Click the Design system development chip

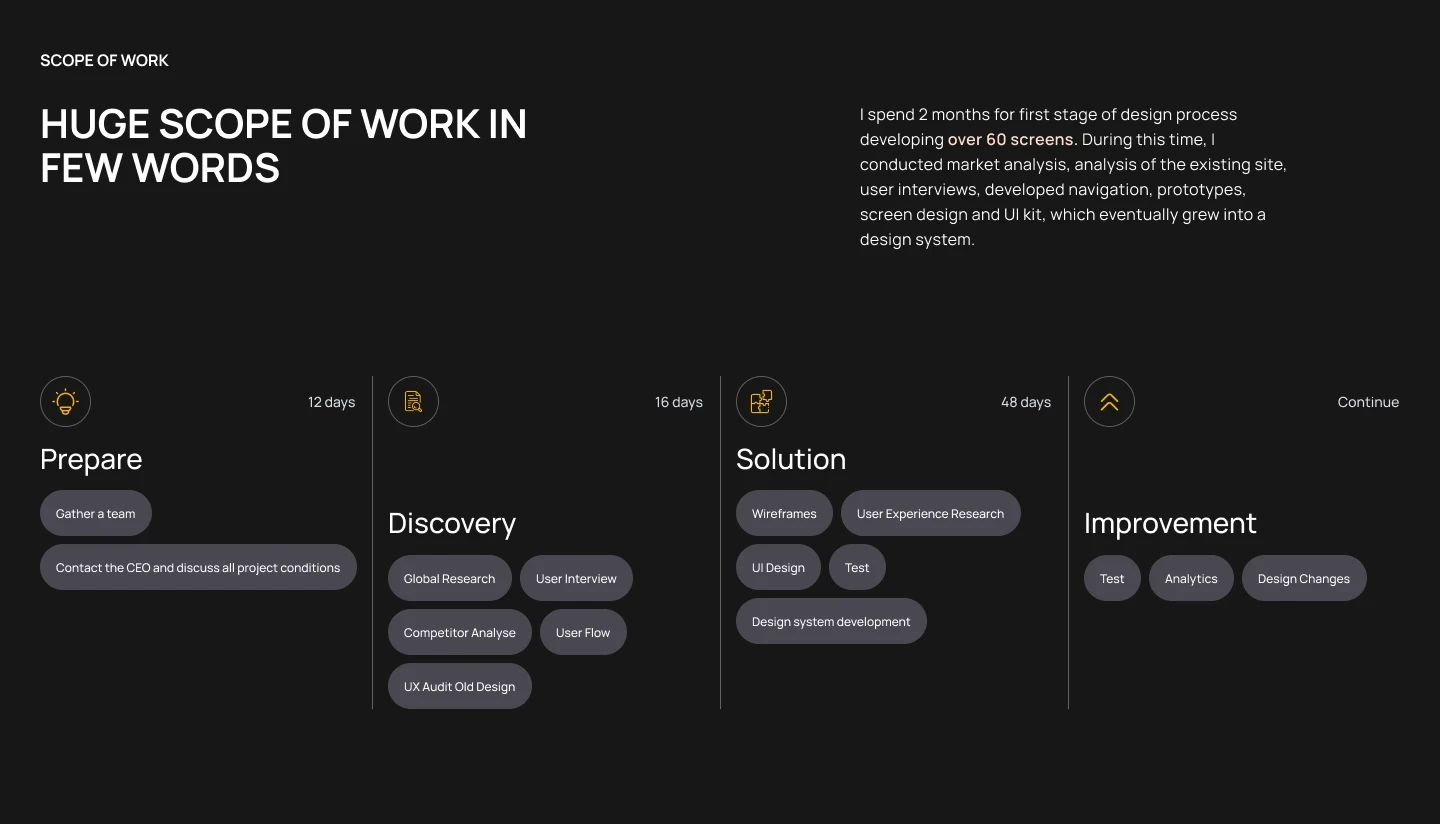[x=831, y=621]
